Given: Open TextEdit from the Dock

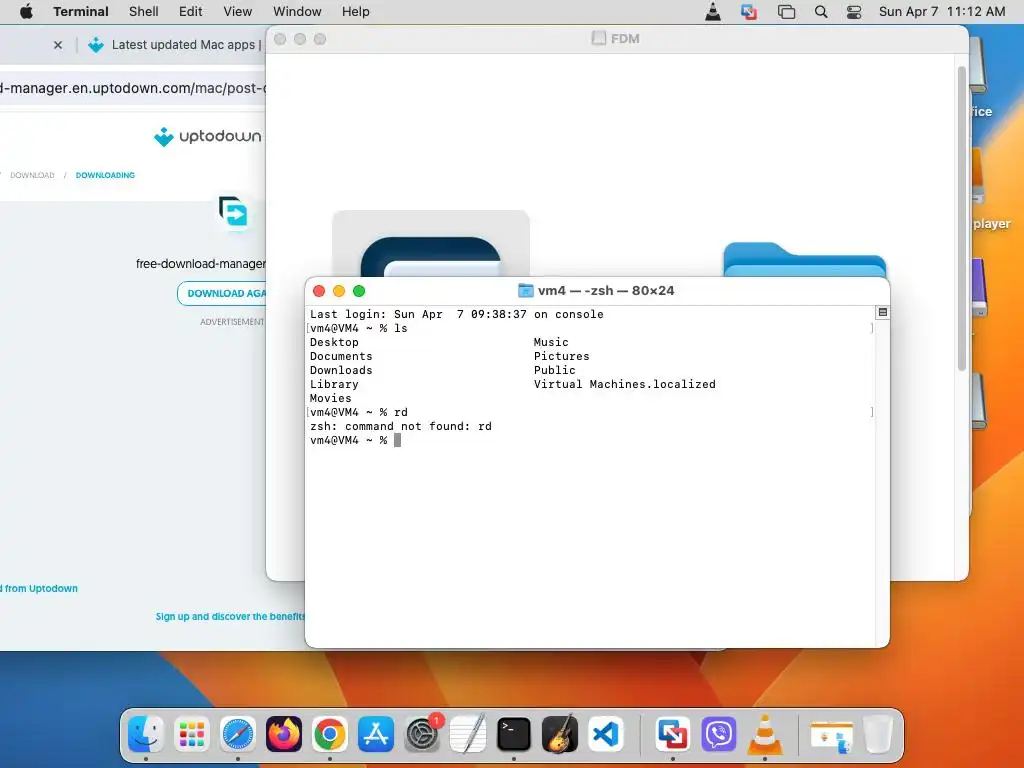Looking at the screenshot, I should click(x=468, y=734).
